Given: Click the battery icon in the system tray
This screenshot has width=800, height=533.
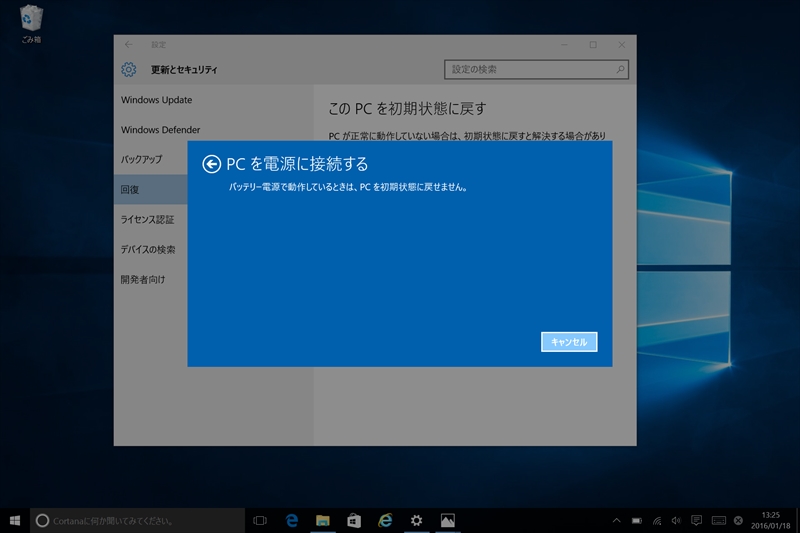Looking at the screenshot, I should coord(637,521).
